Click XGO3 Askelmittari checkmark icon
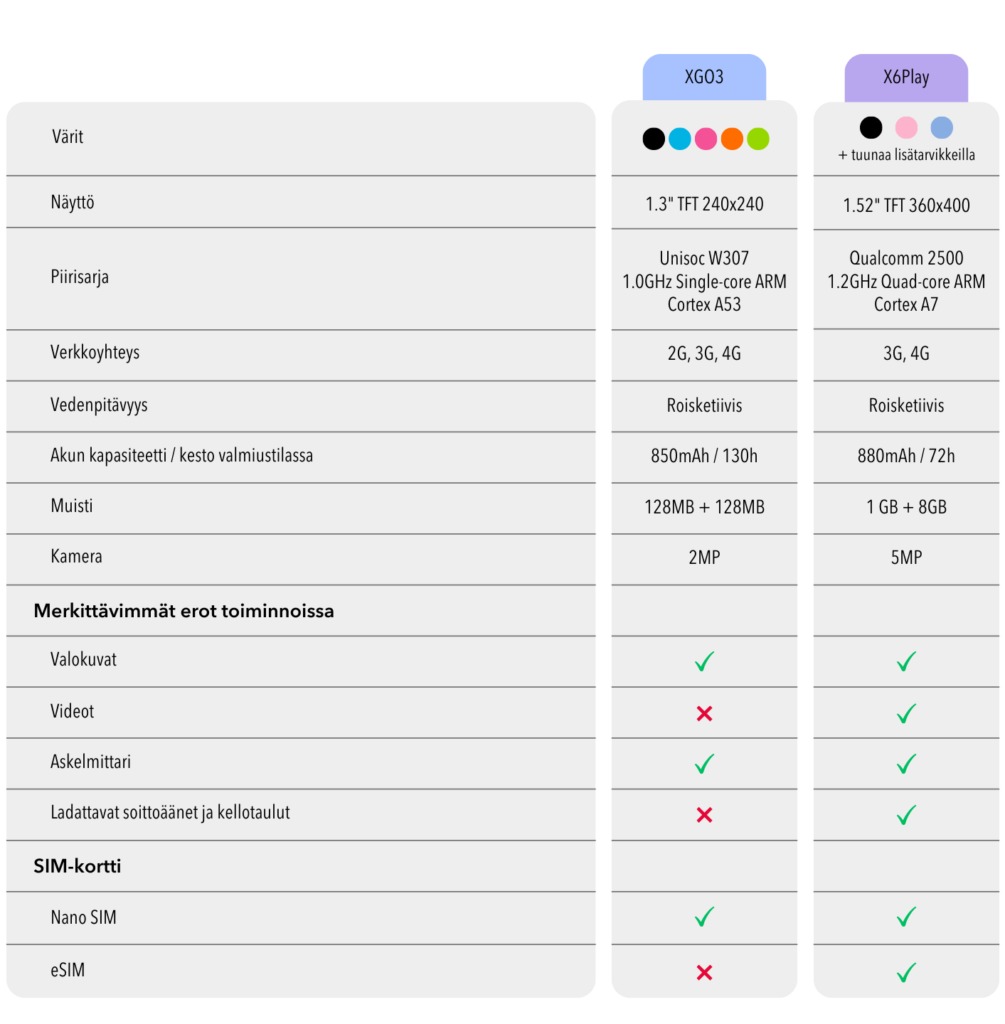The height and width of the screenshot is (1024, 1005). [704, 764]
